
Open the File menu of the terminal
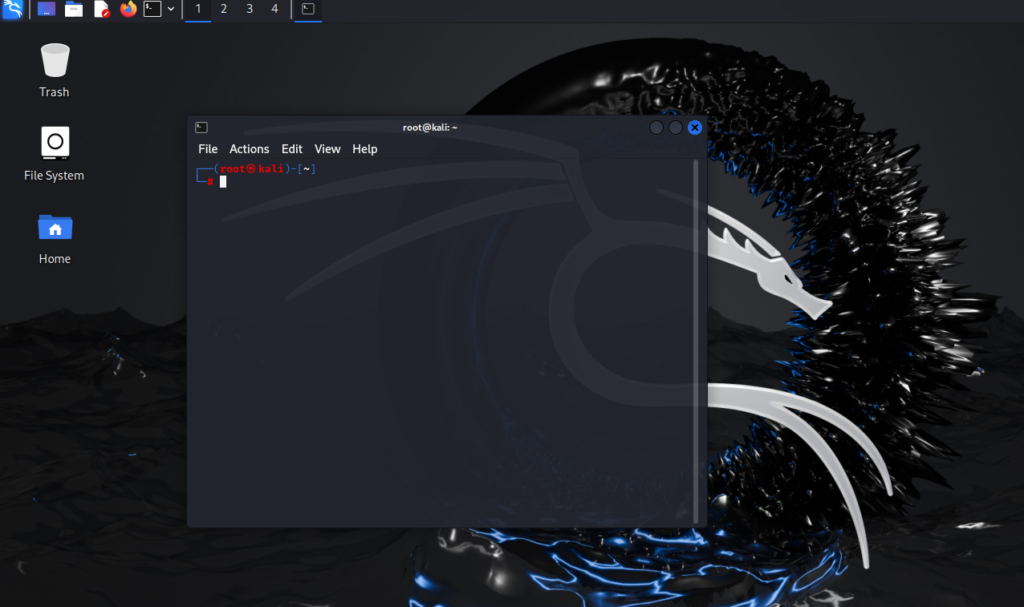point(207,148)
